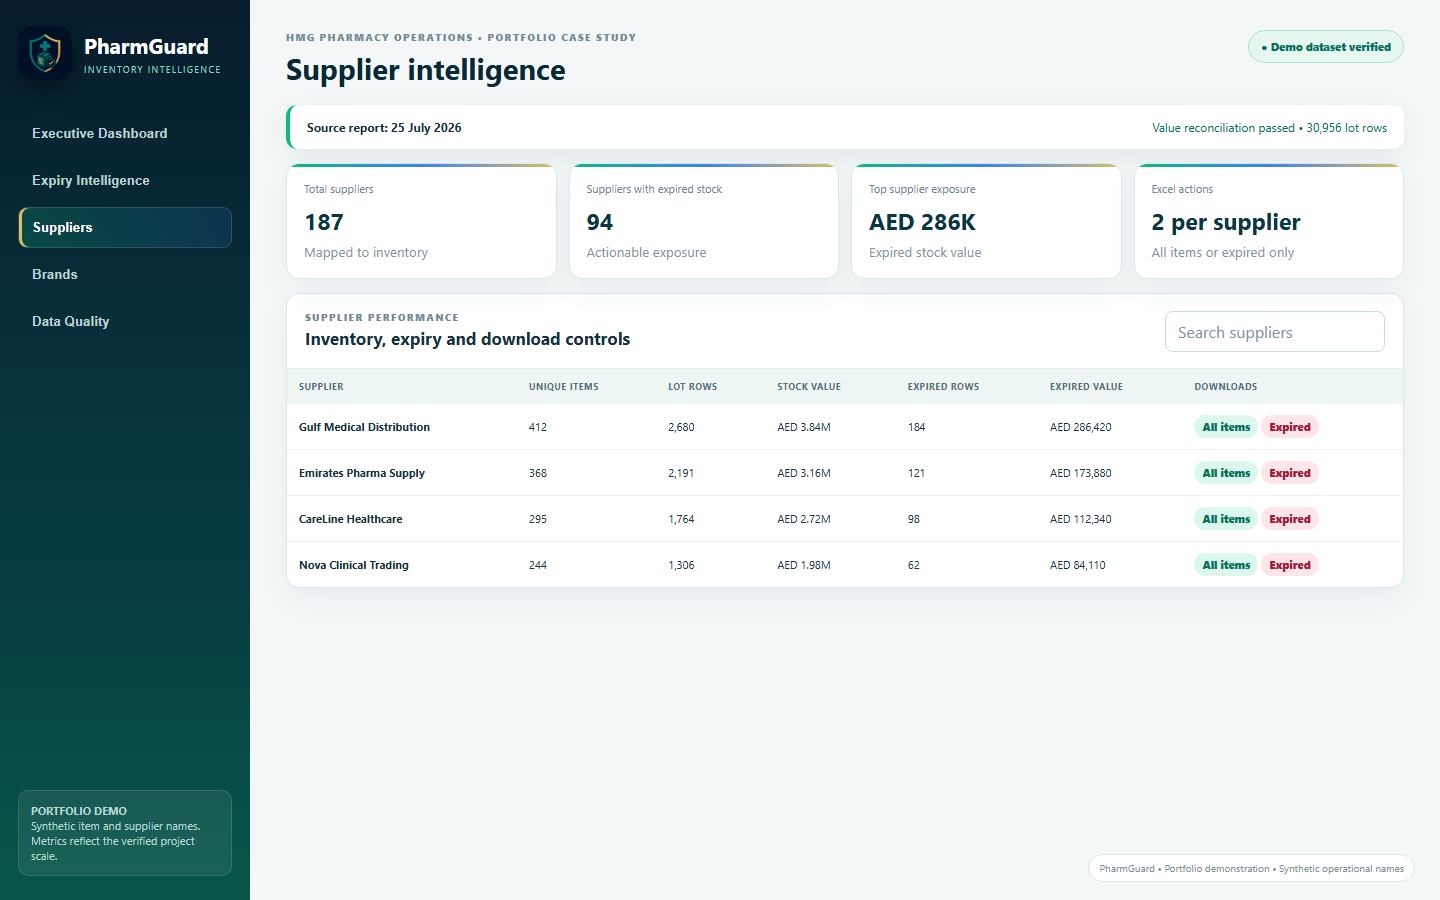
Task: Click the AED 3.16M stock value
Action: pyautogui.click(x=804, y=473)
